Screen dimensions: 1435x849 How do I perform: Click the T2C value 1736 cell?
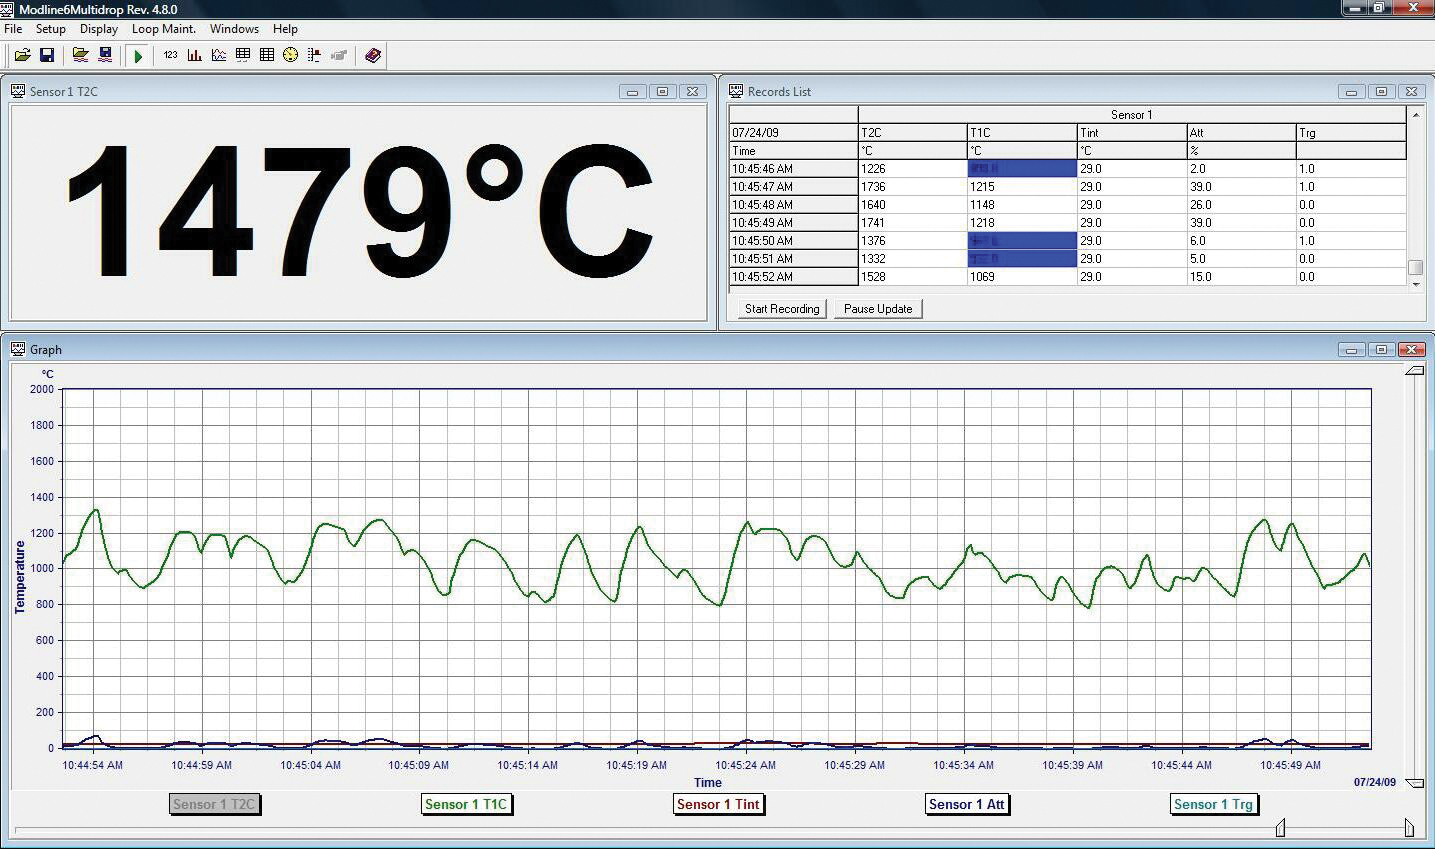pos(912,187)
